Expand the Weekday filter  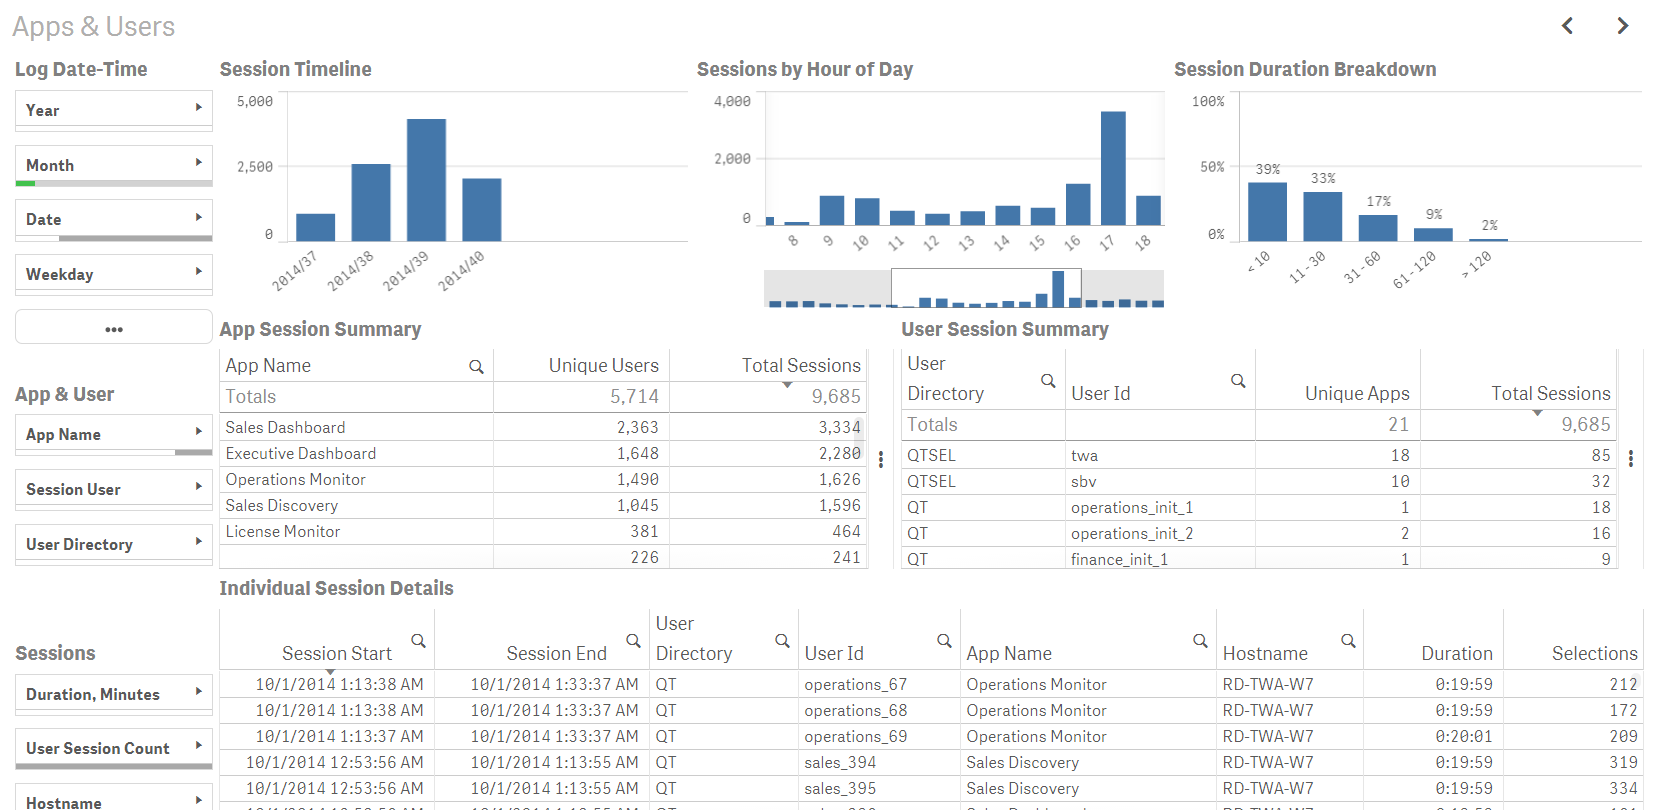tap(114, 274)
